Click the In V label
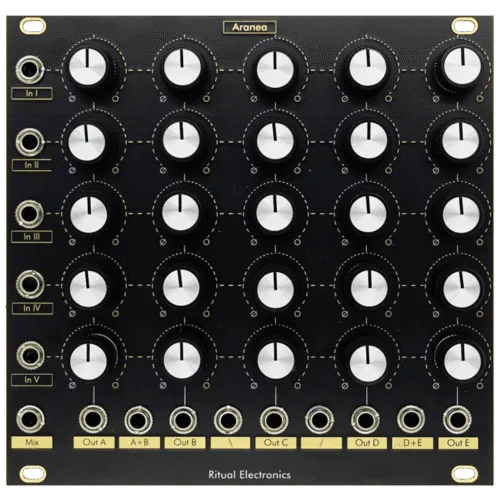The image size is (500, 500). coord(32,380)
